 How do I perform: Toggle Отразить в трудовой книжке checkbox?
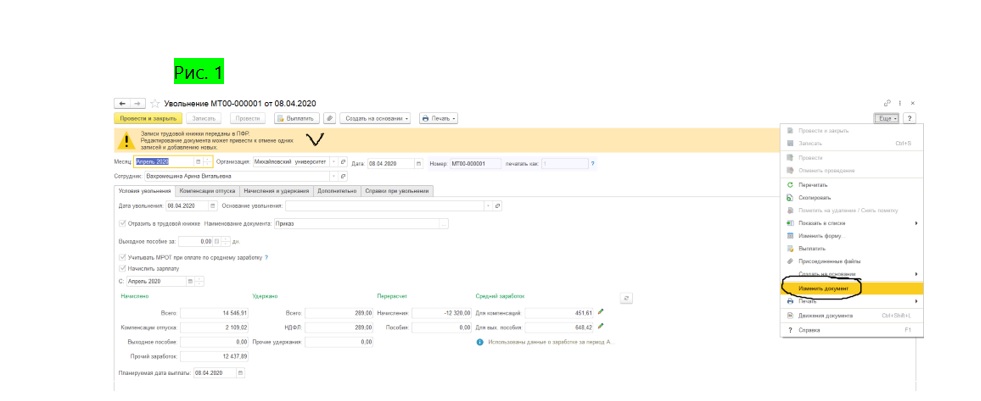click(122, 223)
